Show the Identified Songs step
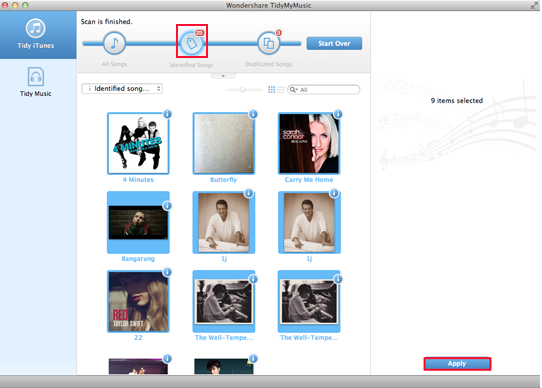The image size is (542, 388). (192, 43)
